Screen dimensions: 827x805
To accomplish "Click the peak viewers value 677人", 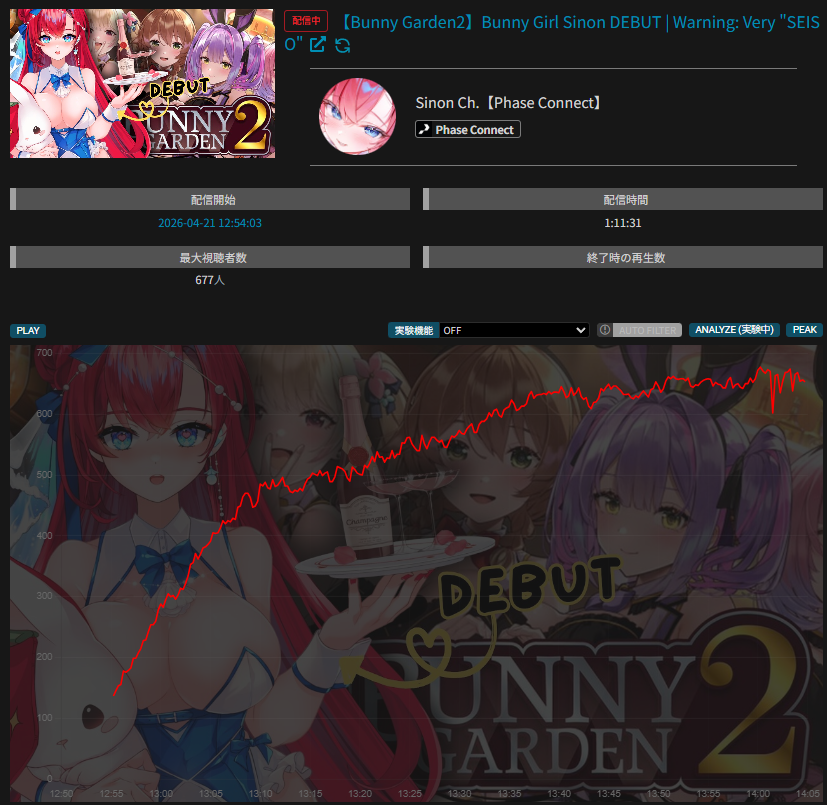I will click(x=210, y=280).
